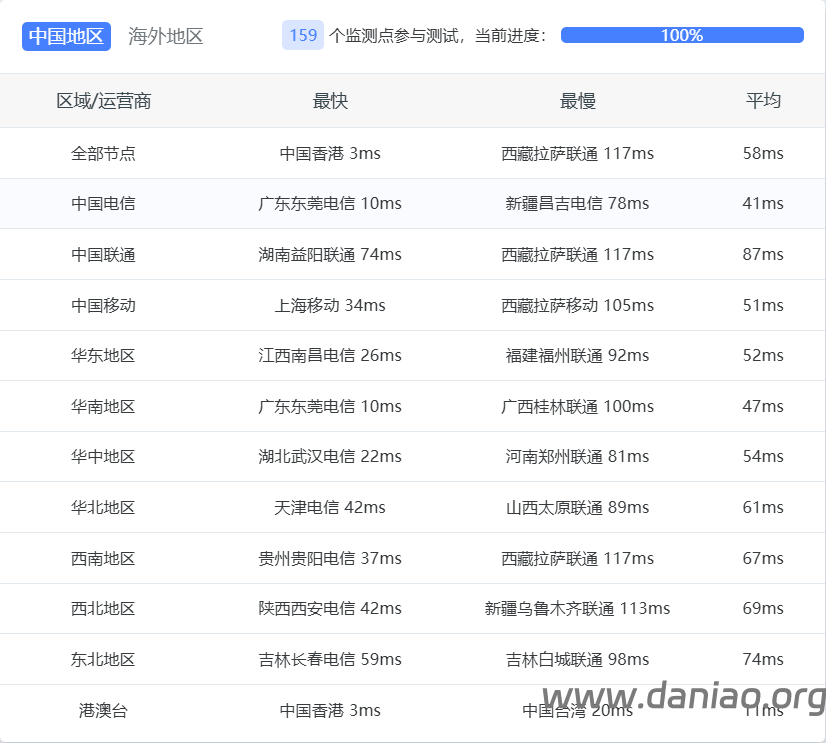Select the 中国电信 row label
This screenshot has width=826, height=743.
point(104,204)
